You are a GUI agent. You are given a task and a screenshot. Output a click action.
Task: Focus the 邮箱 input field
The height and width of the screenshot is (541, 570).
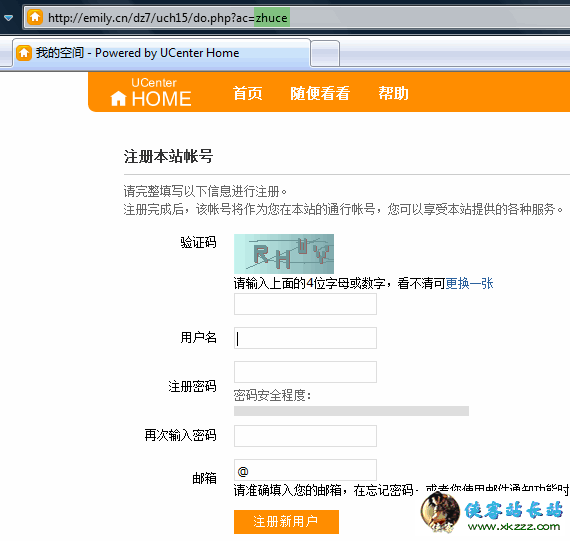point(305,470)
